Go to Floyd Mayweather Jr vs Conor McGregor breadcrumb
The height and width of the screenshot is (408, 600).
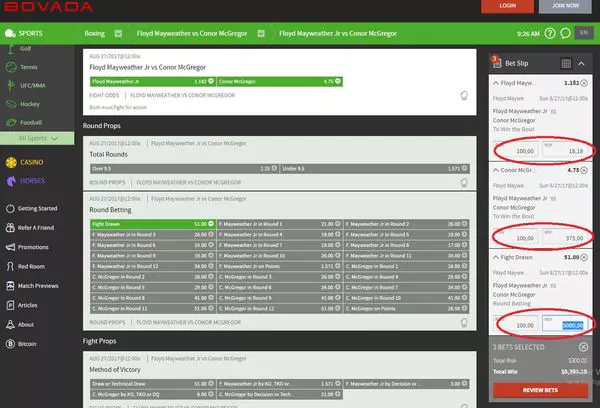[x=338, y=34]
